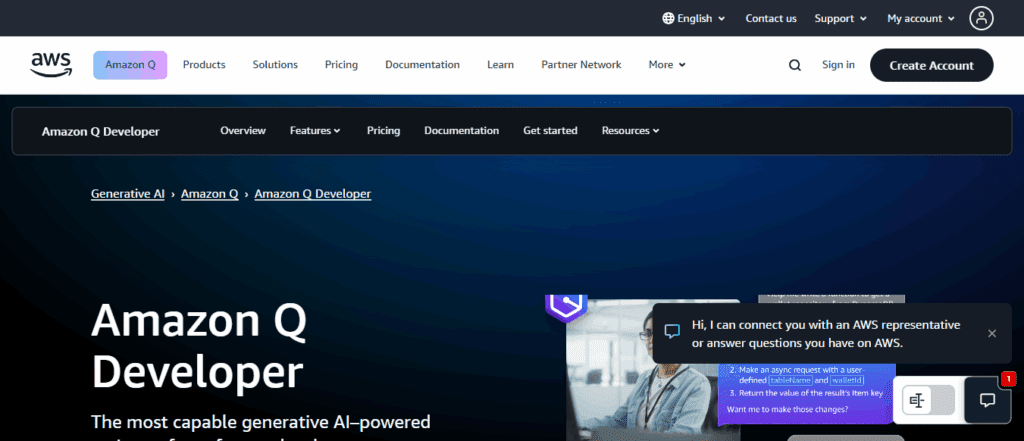This screenshot has width=1024, height=441.
Task: Follow the Amazon Q breadcrumb link
Action: pyautogui.click(x=210, y=194)
